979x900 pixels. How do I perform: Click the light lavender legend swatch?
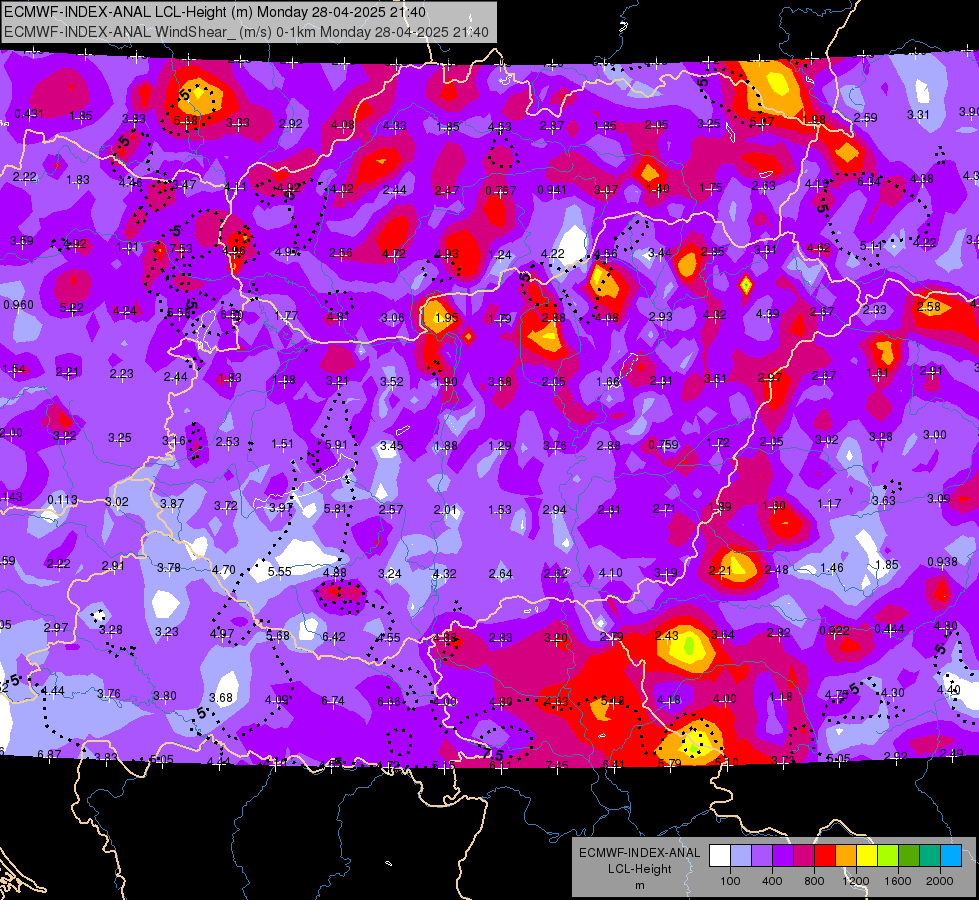pyautogui.click(x=740, y=856)
